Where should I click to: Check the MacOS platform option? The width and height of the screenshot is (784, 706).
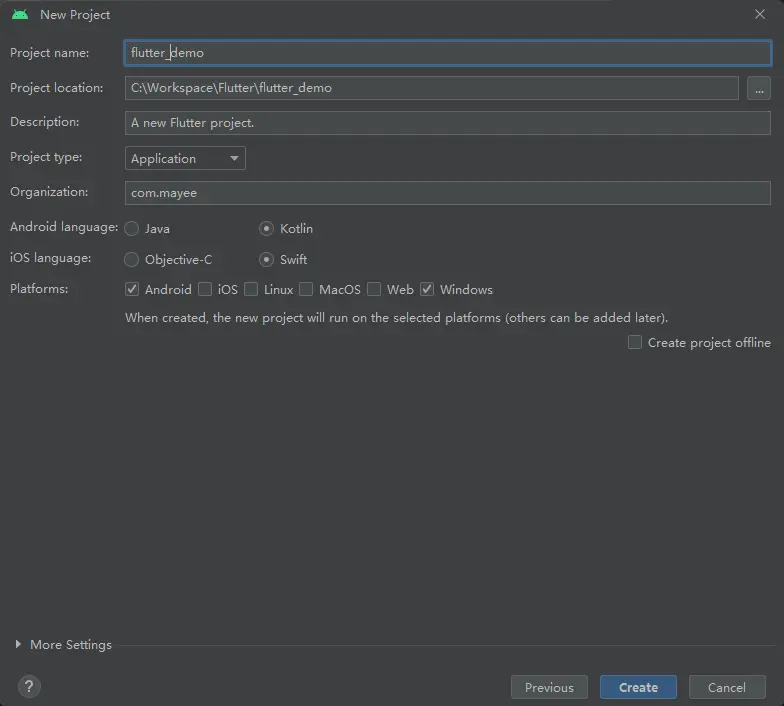(306, 290)
